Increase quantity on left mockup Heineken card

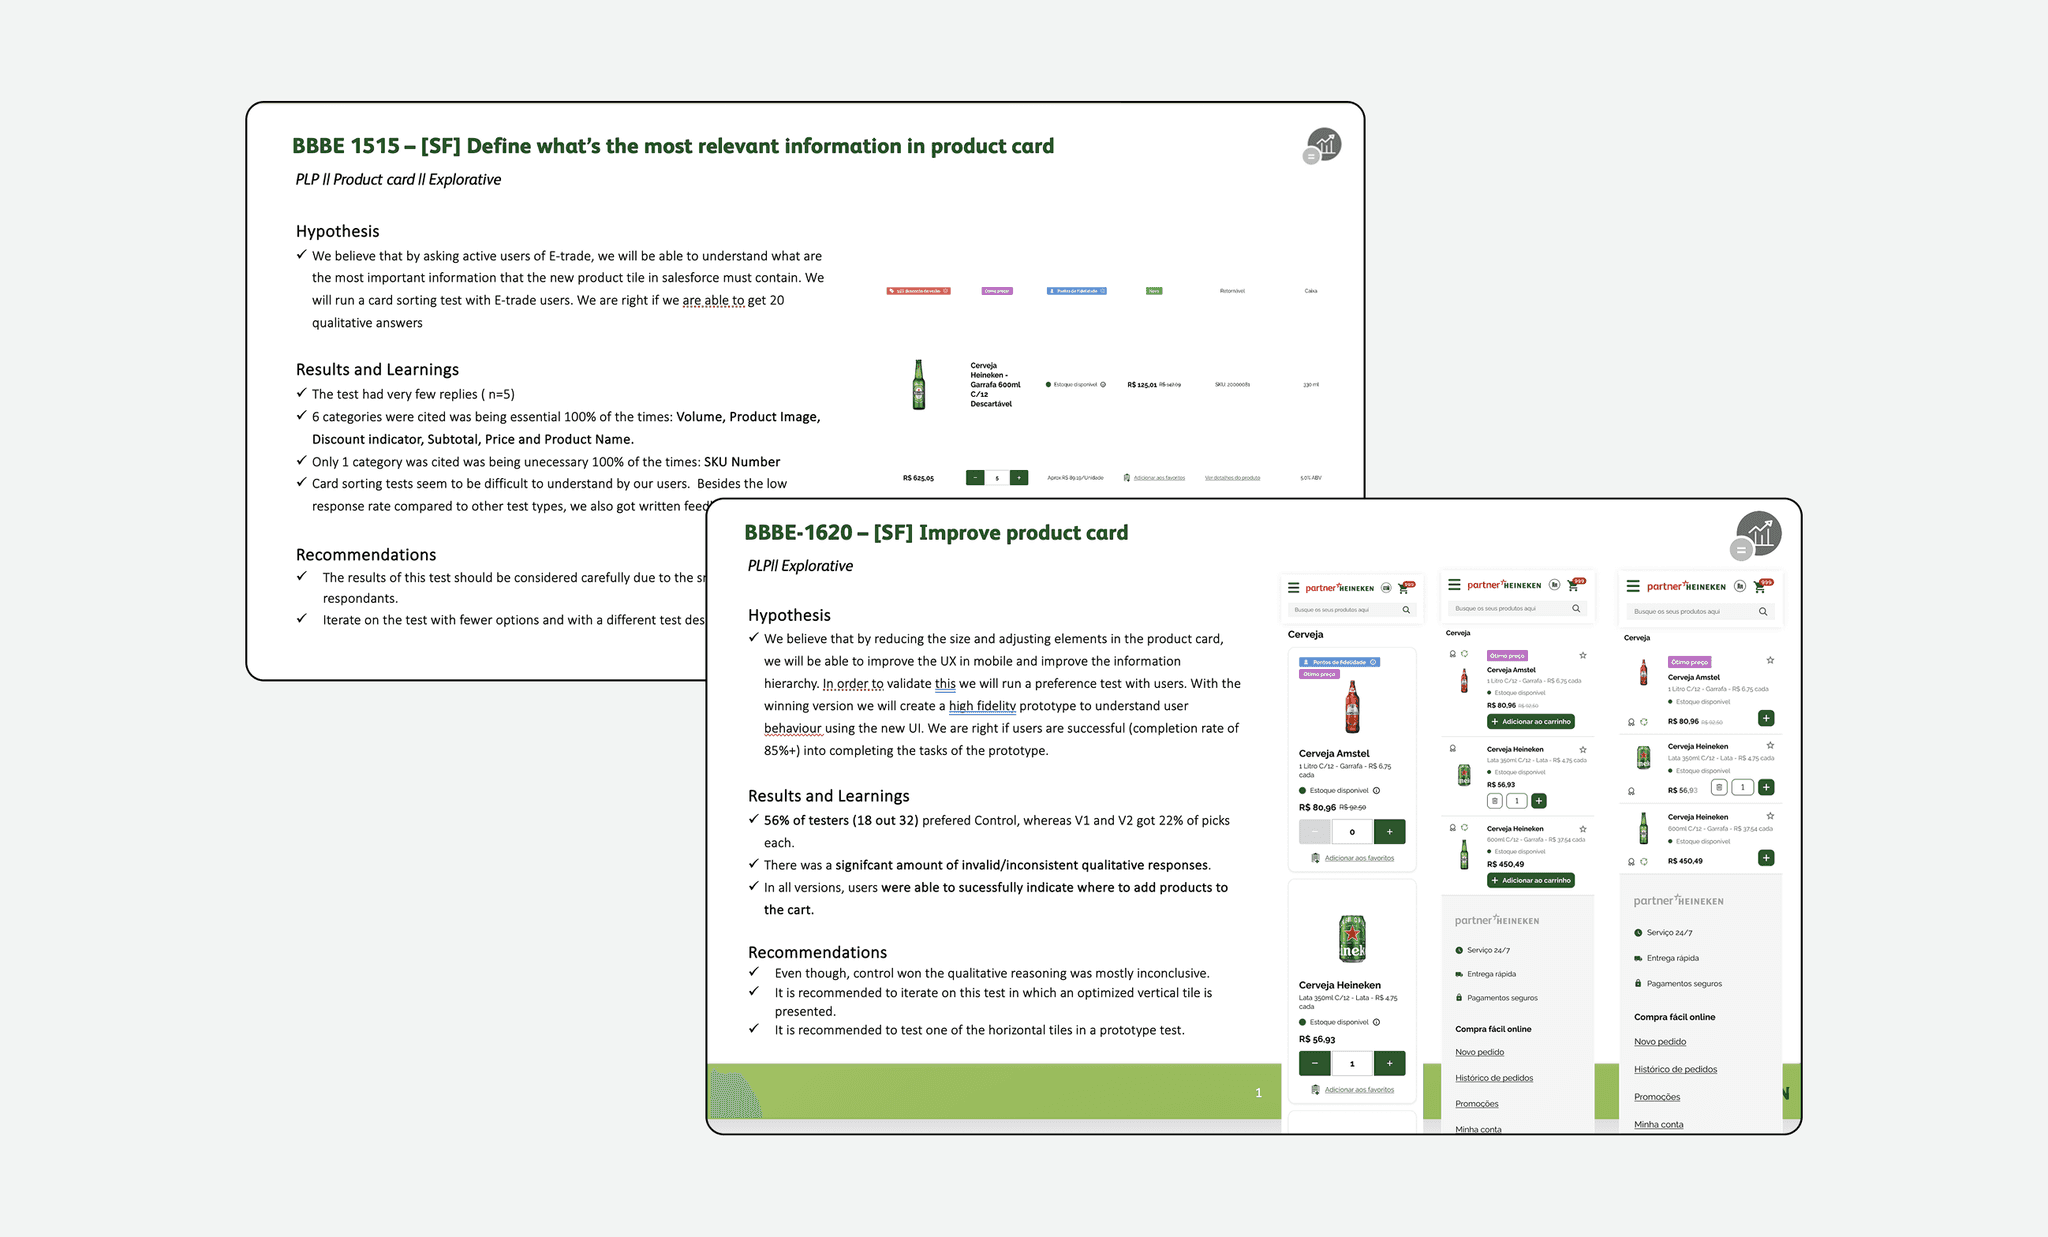(x=1389, y=1064)
